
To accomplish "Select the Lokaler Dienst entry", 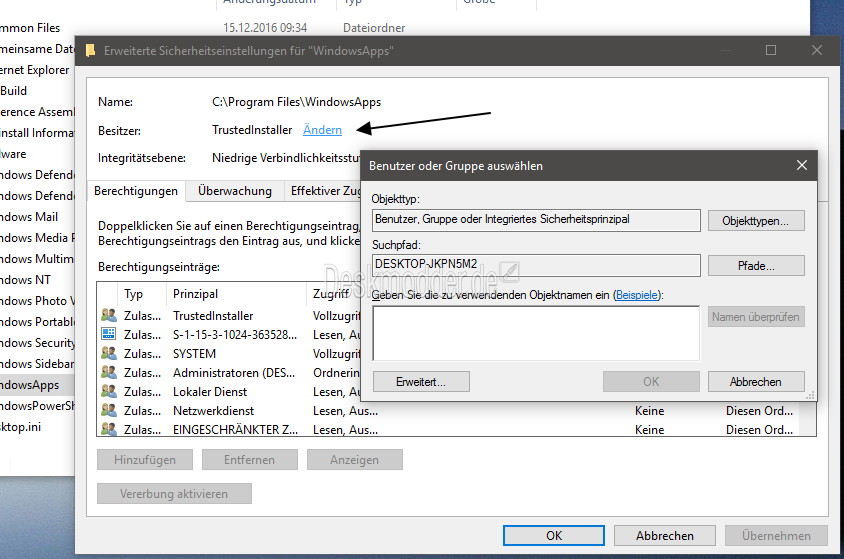I will (229, 392).
